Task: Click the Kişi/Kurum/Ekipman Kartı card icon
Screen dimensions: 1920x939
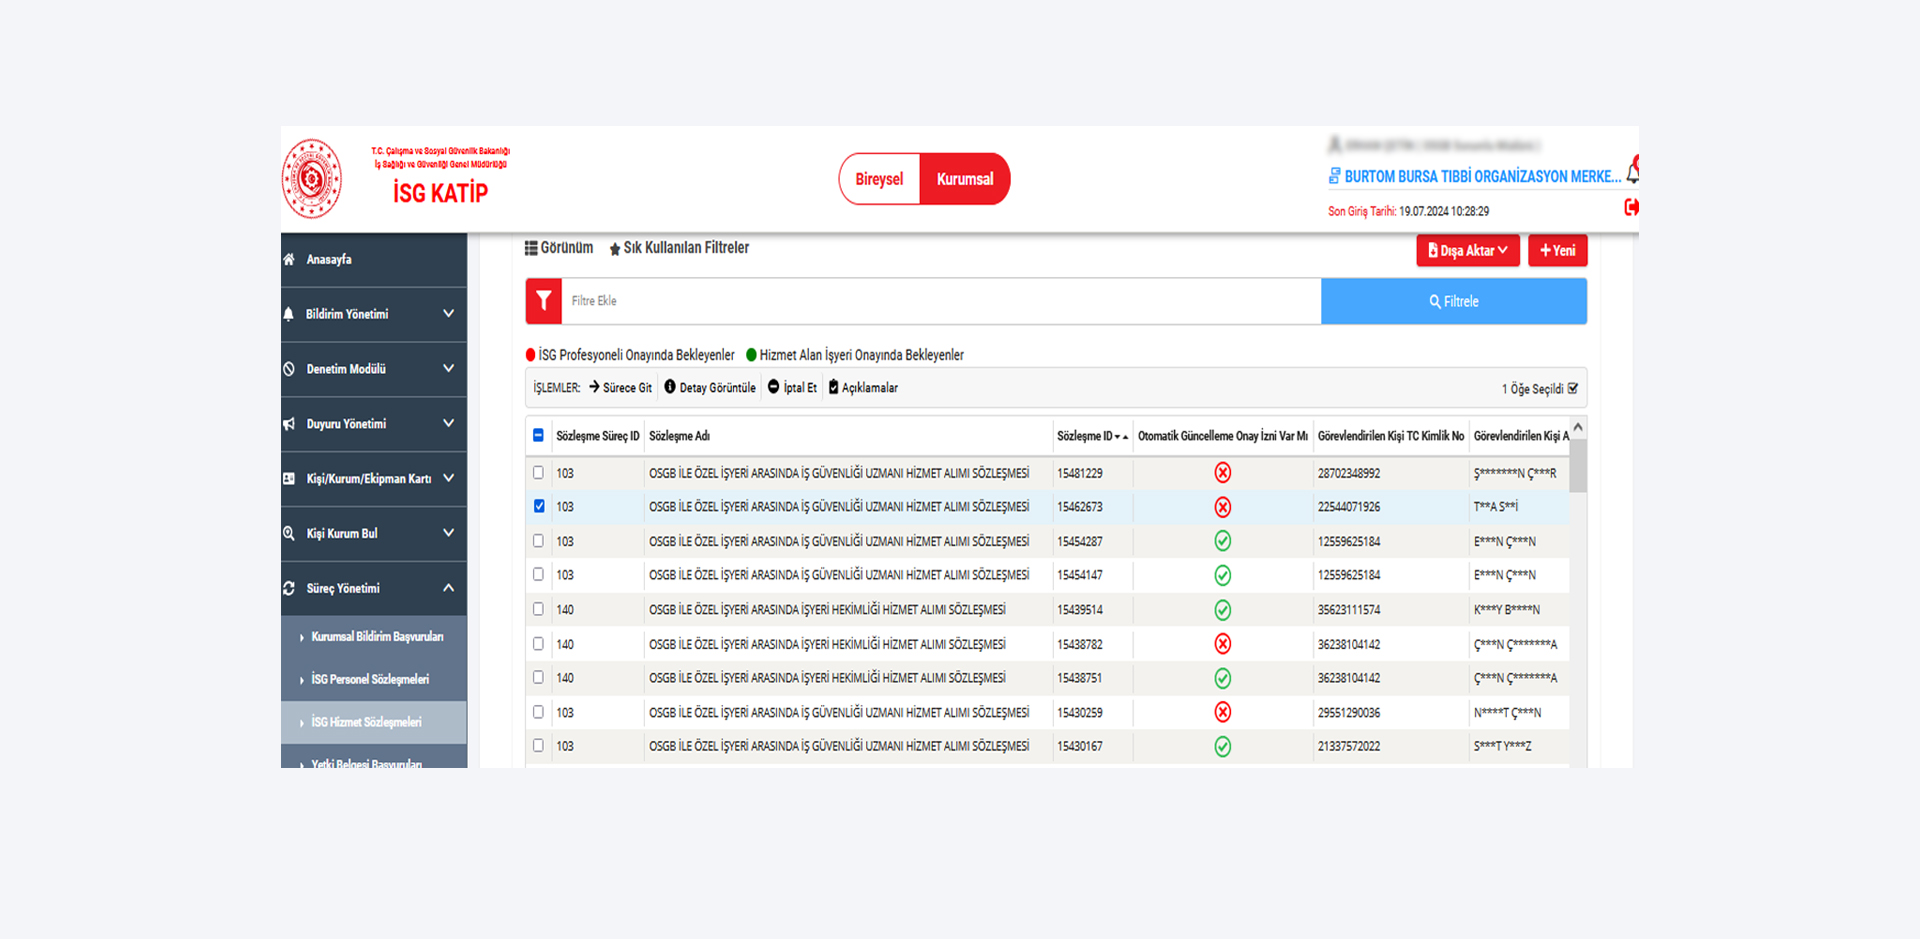Action: 289,478
